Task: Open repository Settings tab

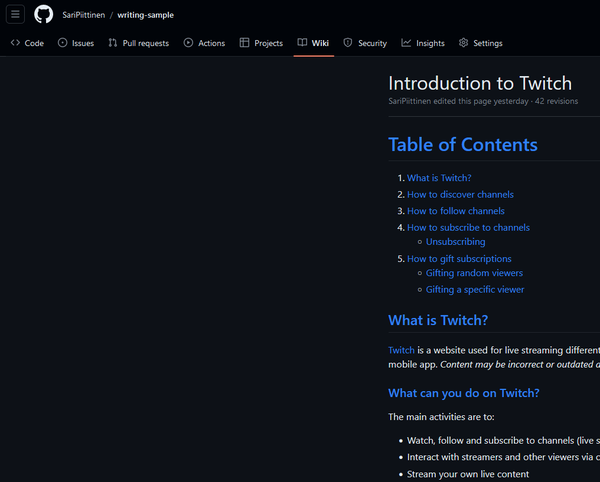Action: click(x=480, y=43)
